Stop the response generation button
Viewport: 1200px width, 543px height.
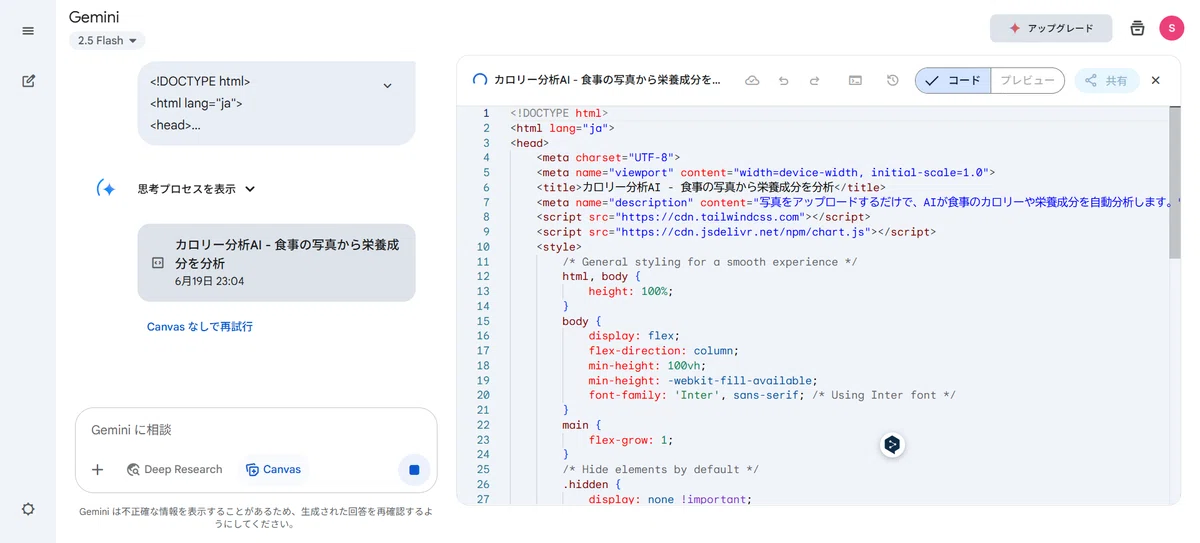414,469
